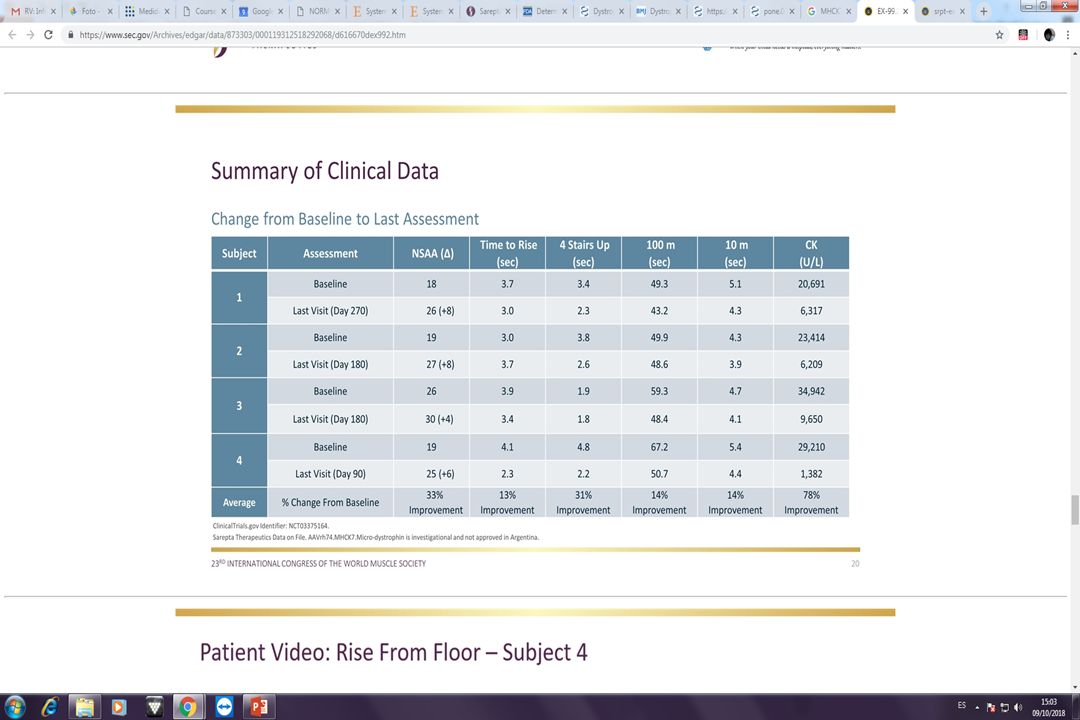Click the CK value '34,942'
Image resolution: width=1080 pixels, height=720 pixels.
point(811,391)
